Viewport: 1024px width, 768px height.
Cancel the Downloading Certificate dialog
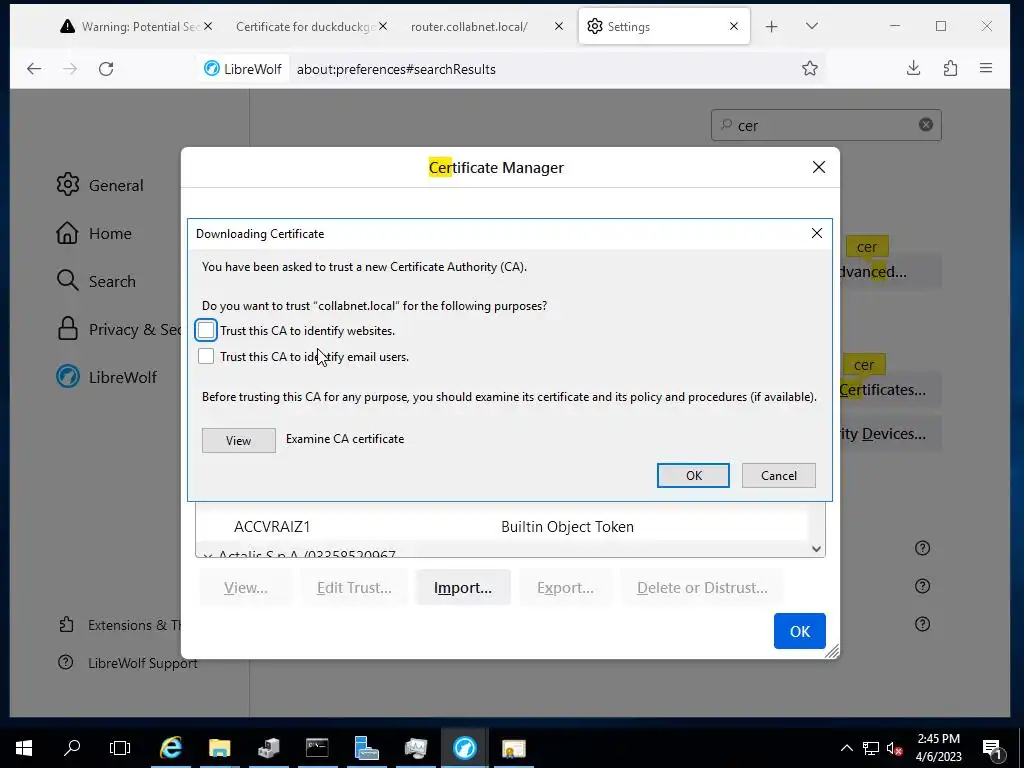(x=778, y=475)
